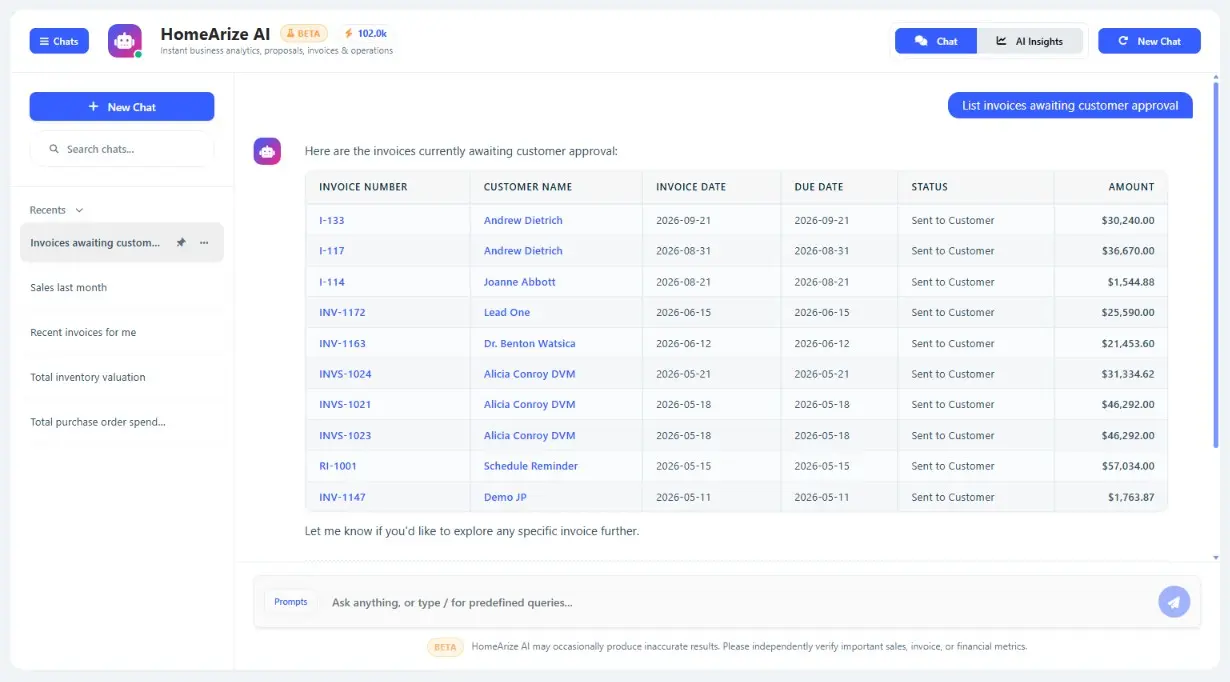Switch to the Chat tab
The image size is (1230, 682).
coord(936,41)
